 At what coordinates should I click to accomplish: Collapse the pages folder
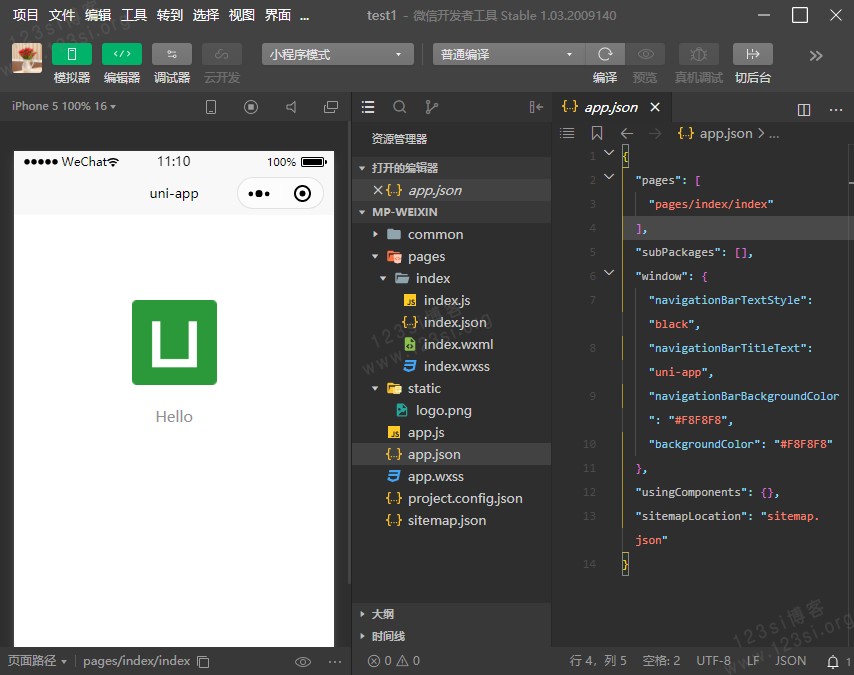tap(451, 256)
